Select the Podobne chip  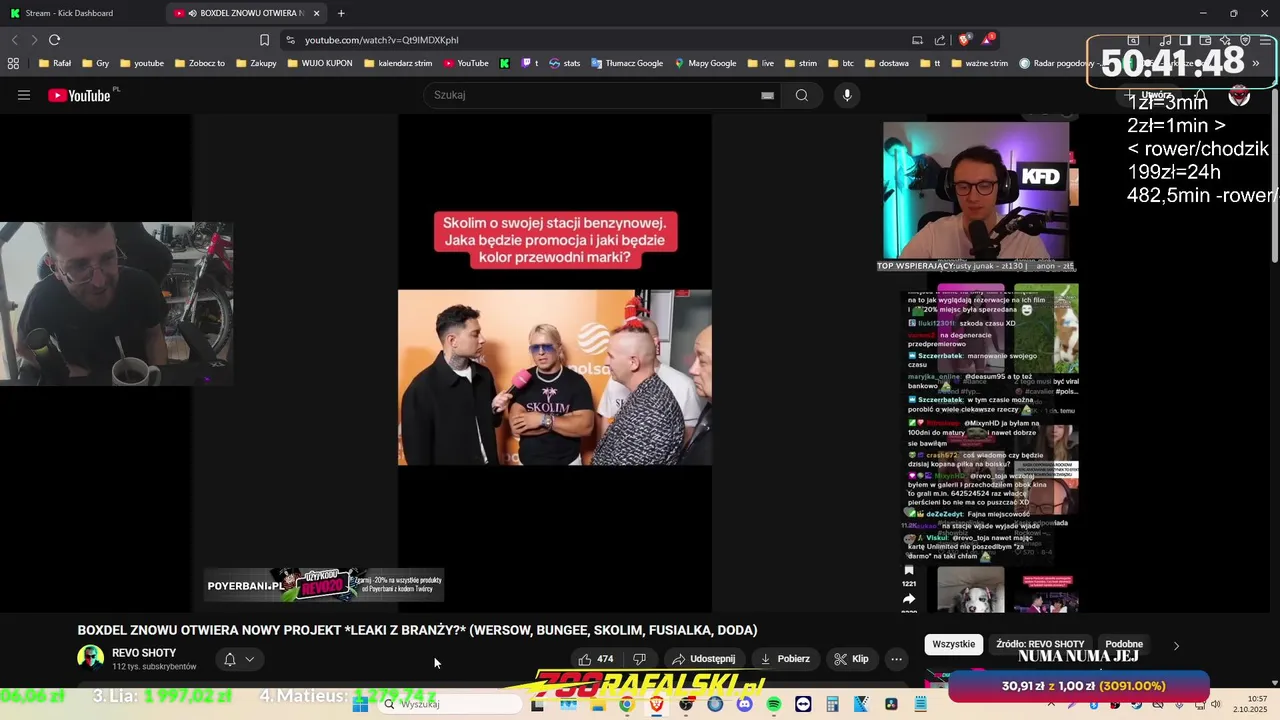(x=1124, y=644)
